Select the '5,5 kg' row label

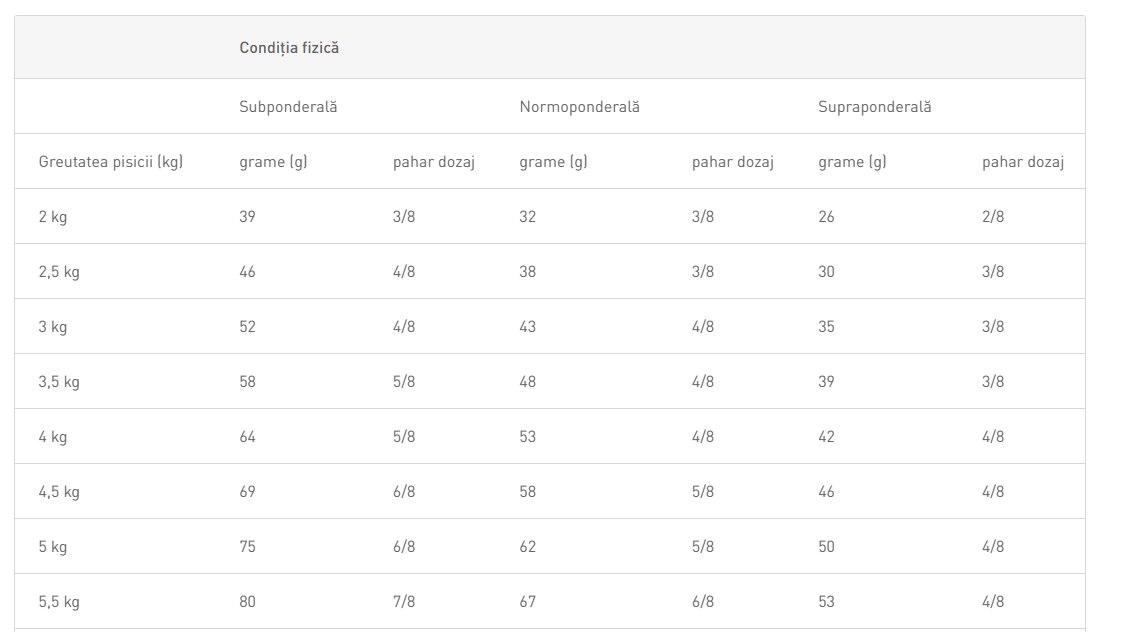(x=59, y=601)
